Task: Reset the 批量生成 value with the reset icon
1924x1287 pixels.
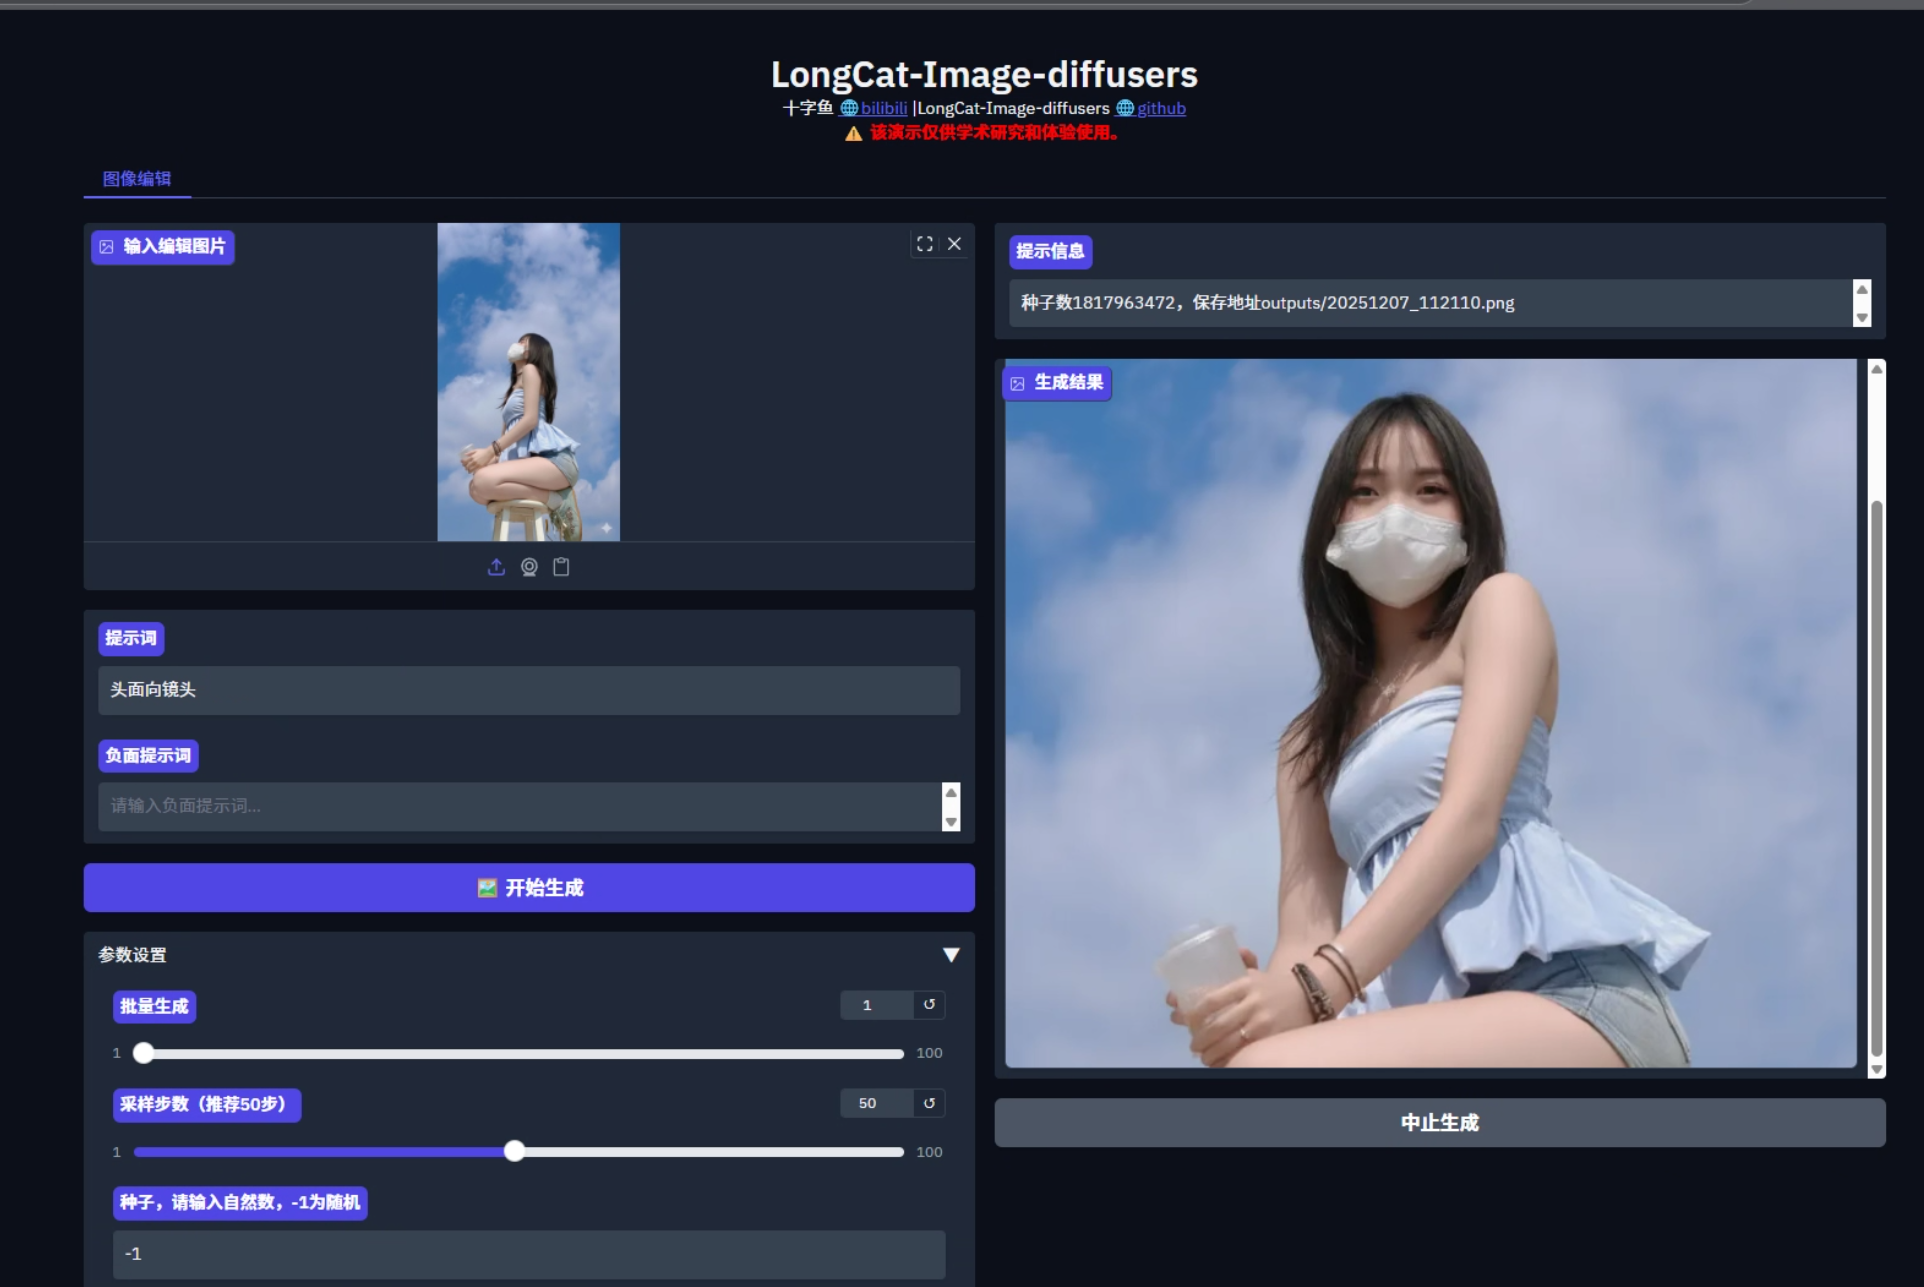Action: (929, 1005)
